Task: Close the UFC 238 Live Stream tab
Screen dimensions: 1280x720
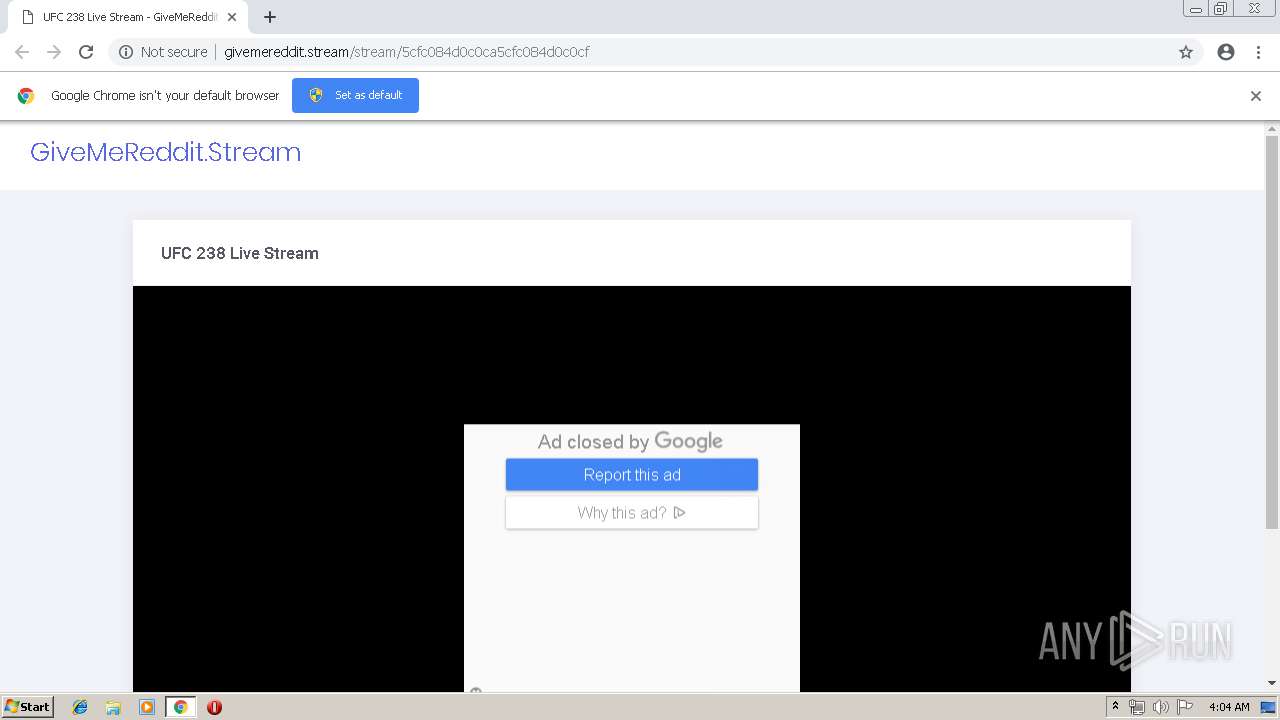Action: [232, 17]
